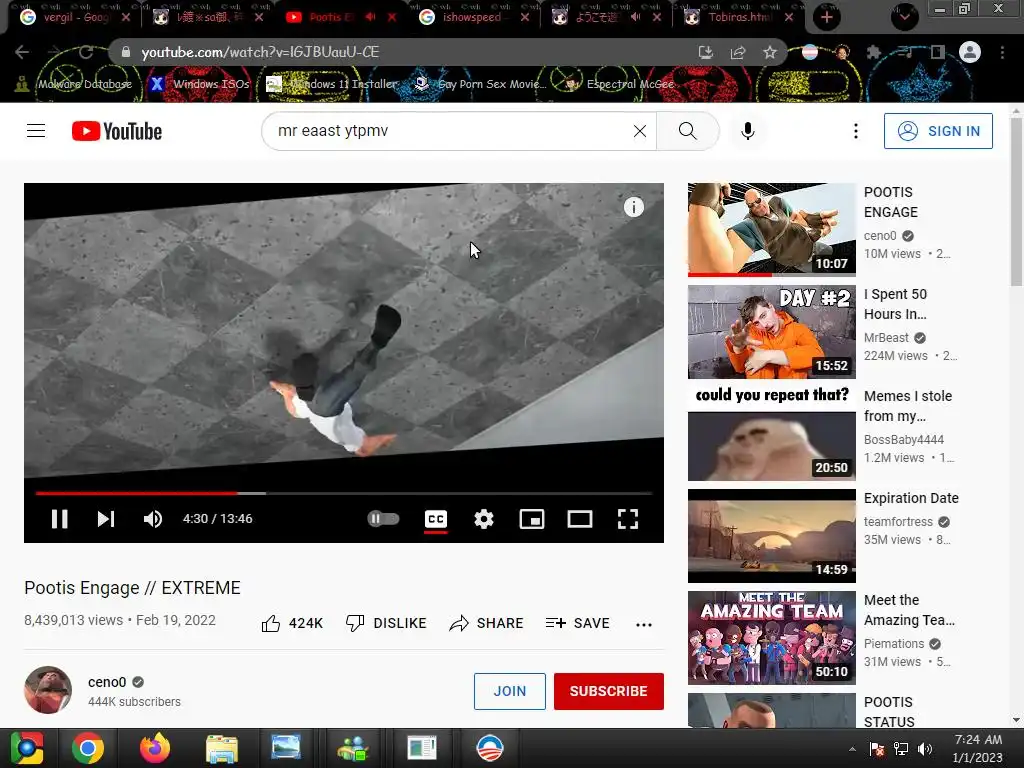Screen dimensions: 1024x768
Task: Go back in browser history
Action: click(22, 52)
